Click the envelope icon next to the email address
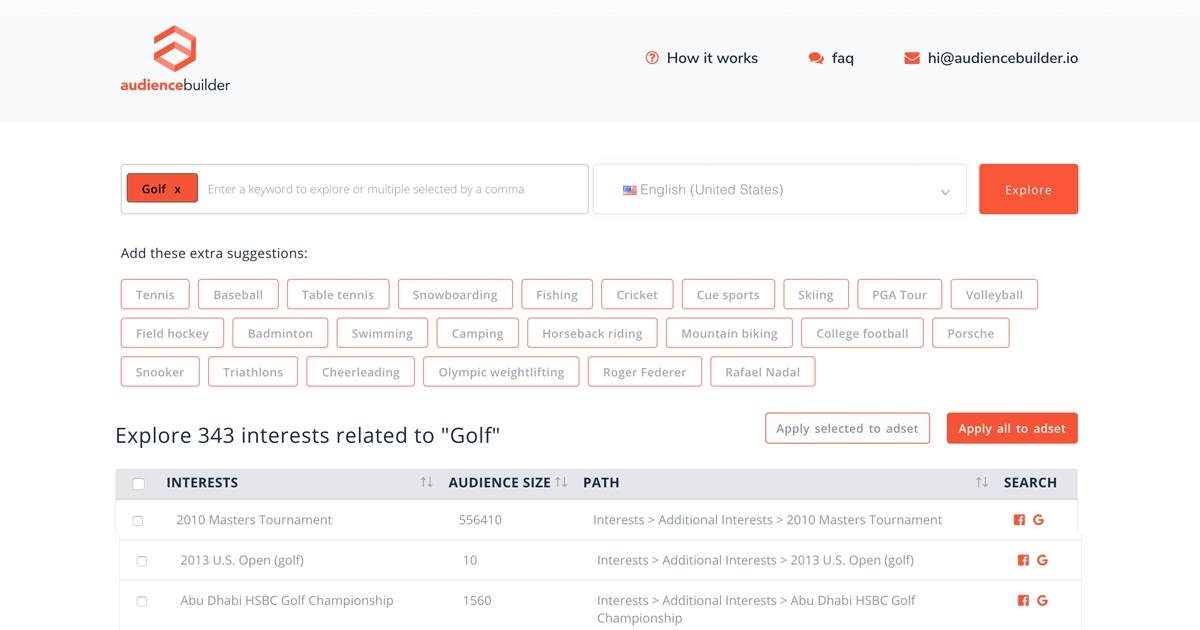The height and width of the screenshot is (630, 1200). click(x=911, y=58)
